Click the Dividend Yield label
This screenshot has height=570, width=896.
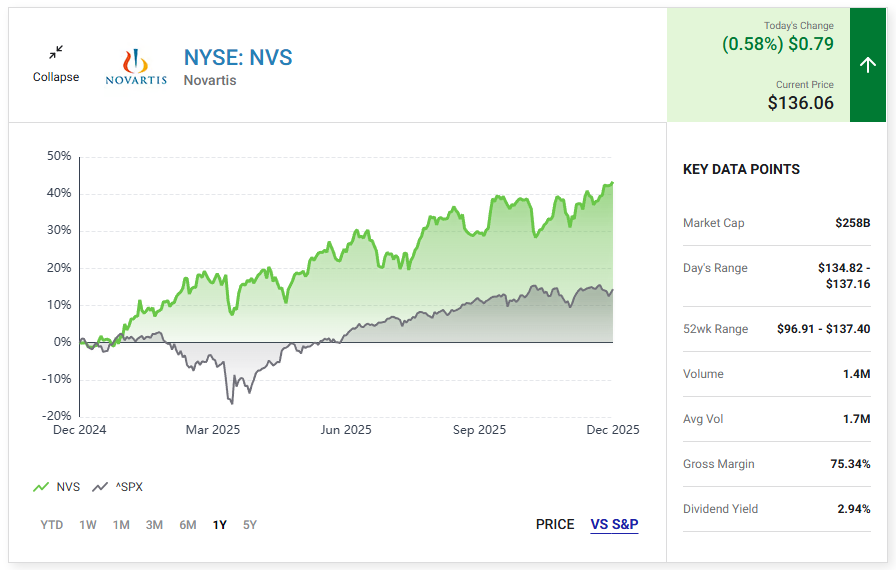click(721, 509)
